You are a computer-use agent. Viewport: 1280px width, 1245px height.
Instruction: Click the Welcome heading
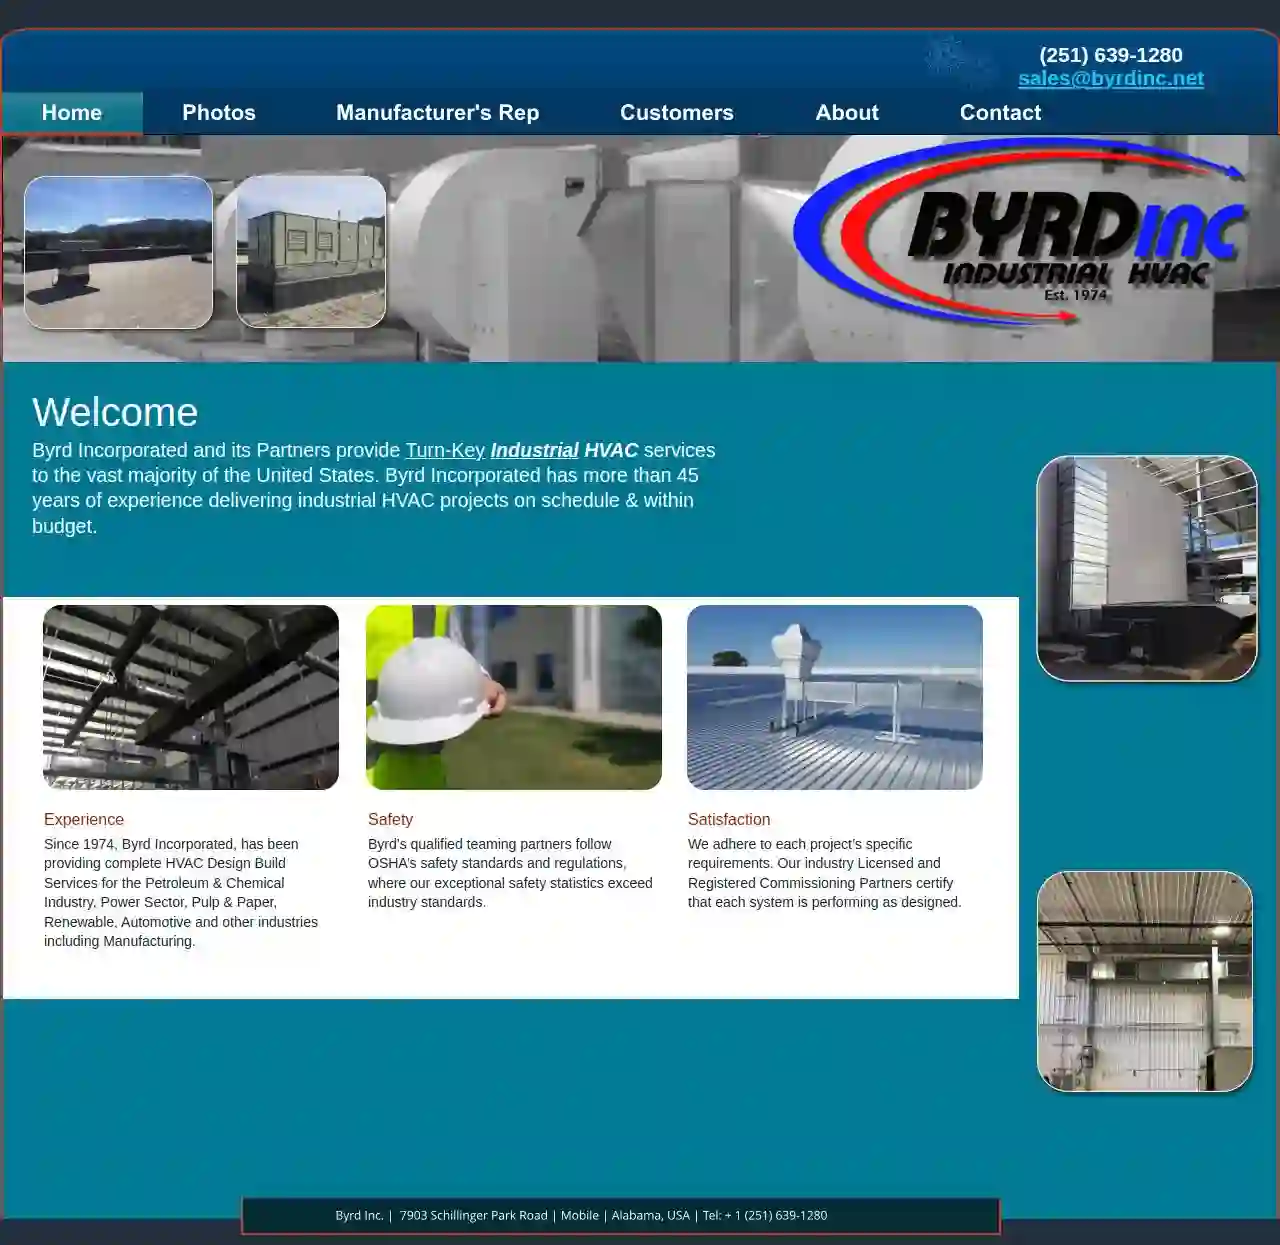(115, 412)
